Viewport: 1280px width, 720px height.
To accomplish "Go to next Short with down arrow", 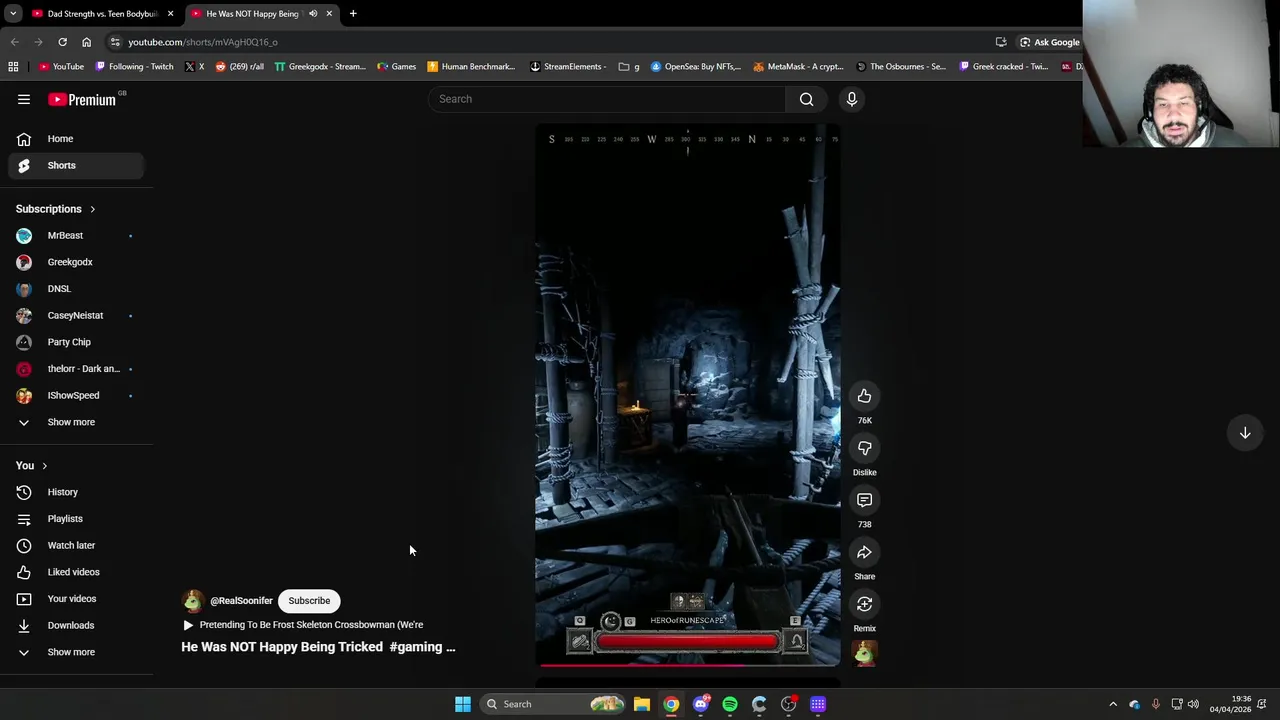I will [x=1245, y=433].
